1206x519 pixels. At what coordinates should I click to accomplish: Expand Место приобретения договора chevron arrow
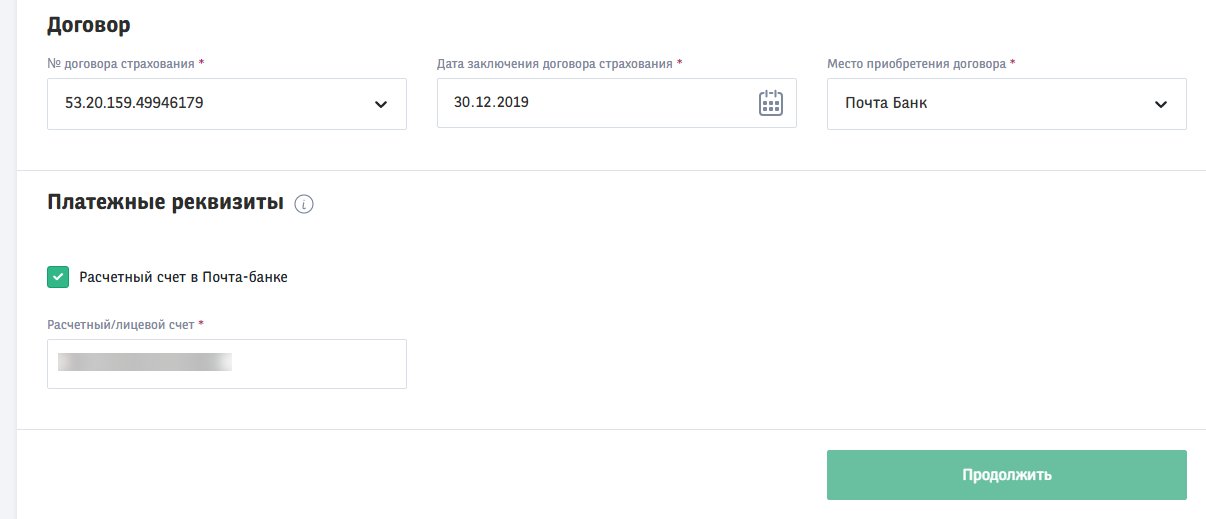point(1160,104)
